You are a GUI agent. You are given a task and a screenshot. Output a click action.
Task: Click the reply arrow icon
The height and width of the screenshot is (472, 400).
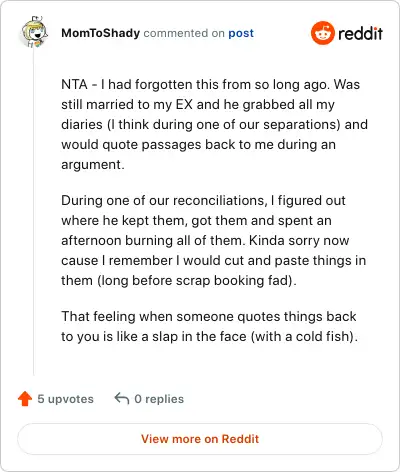(x=122, y=398)
